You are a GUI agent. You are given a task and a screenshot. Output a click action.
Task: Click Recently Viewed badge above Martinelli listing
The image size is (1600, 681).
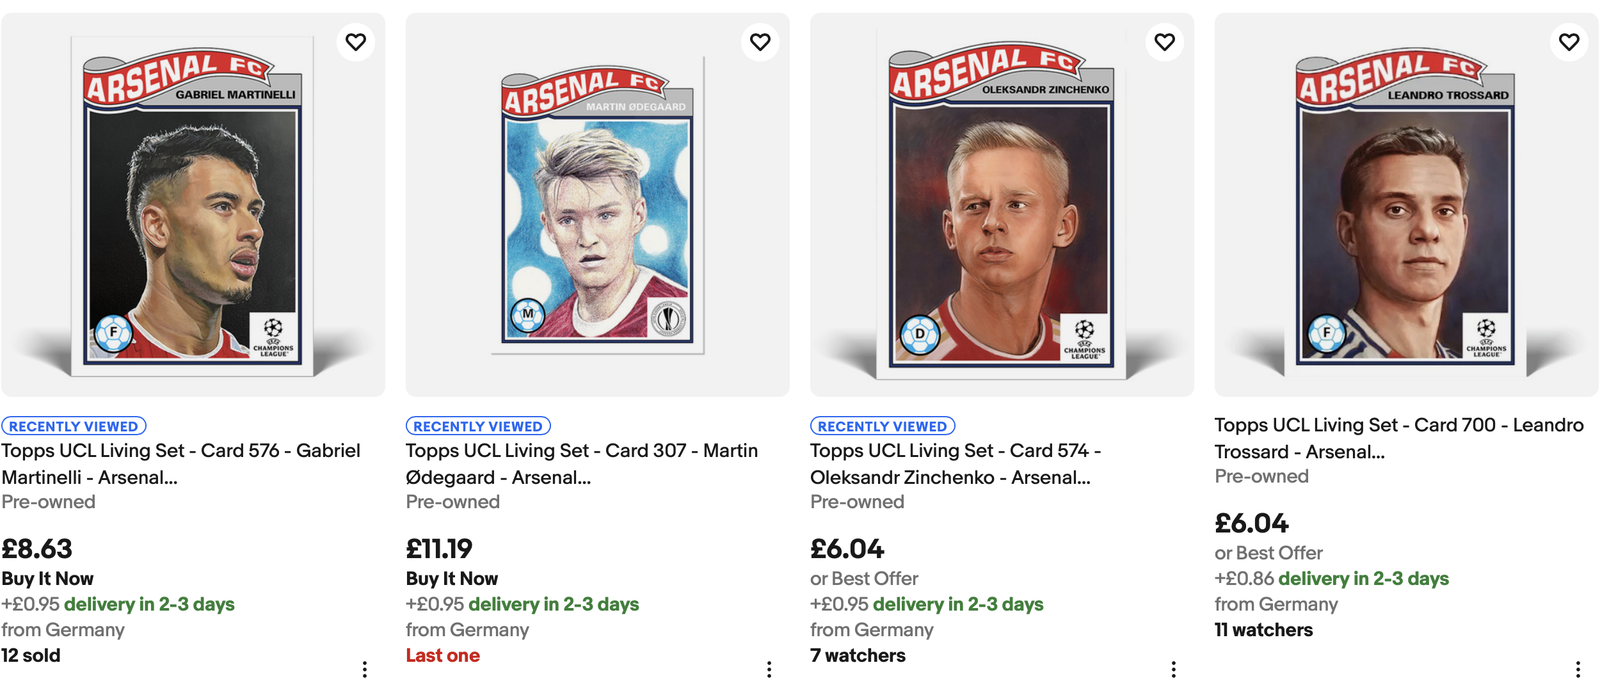pyautogui.click(x=74, y=426)
